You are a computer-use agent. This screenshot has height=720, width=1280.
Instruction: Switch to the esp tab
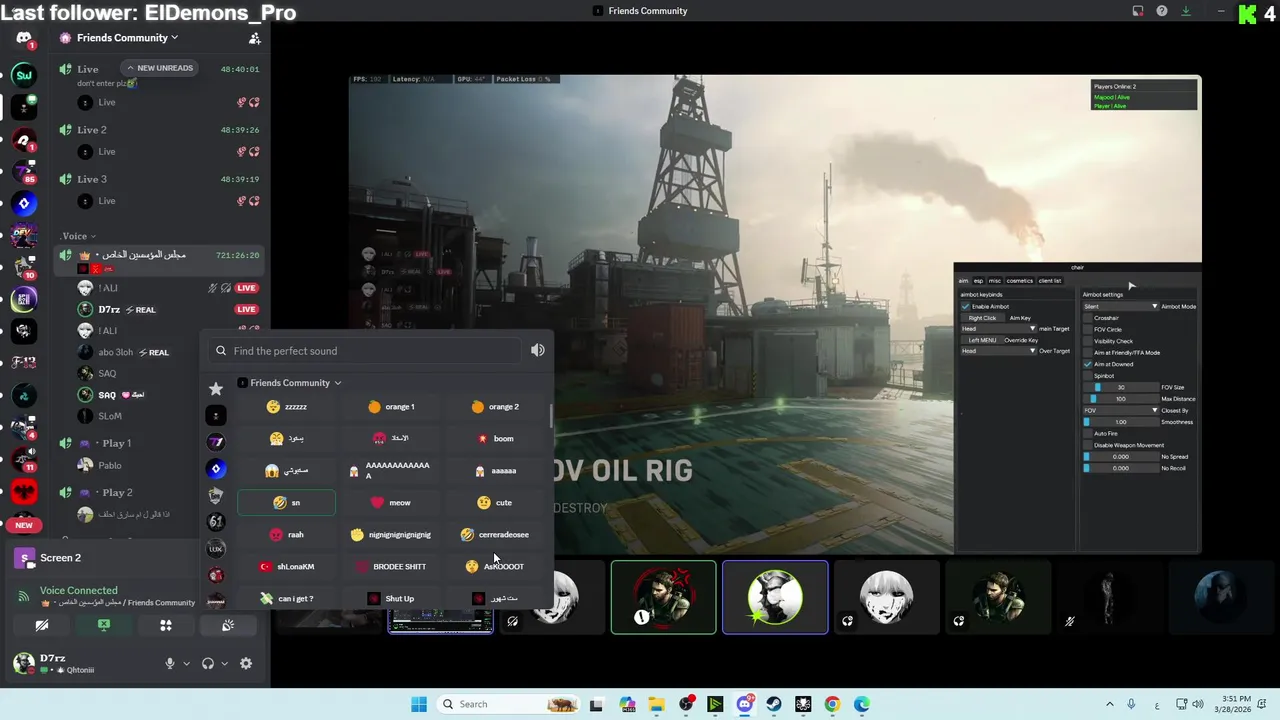(x=979, y=281)
